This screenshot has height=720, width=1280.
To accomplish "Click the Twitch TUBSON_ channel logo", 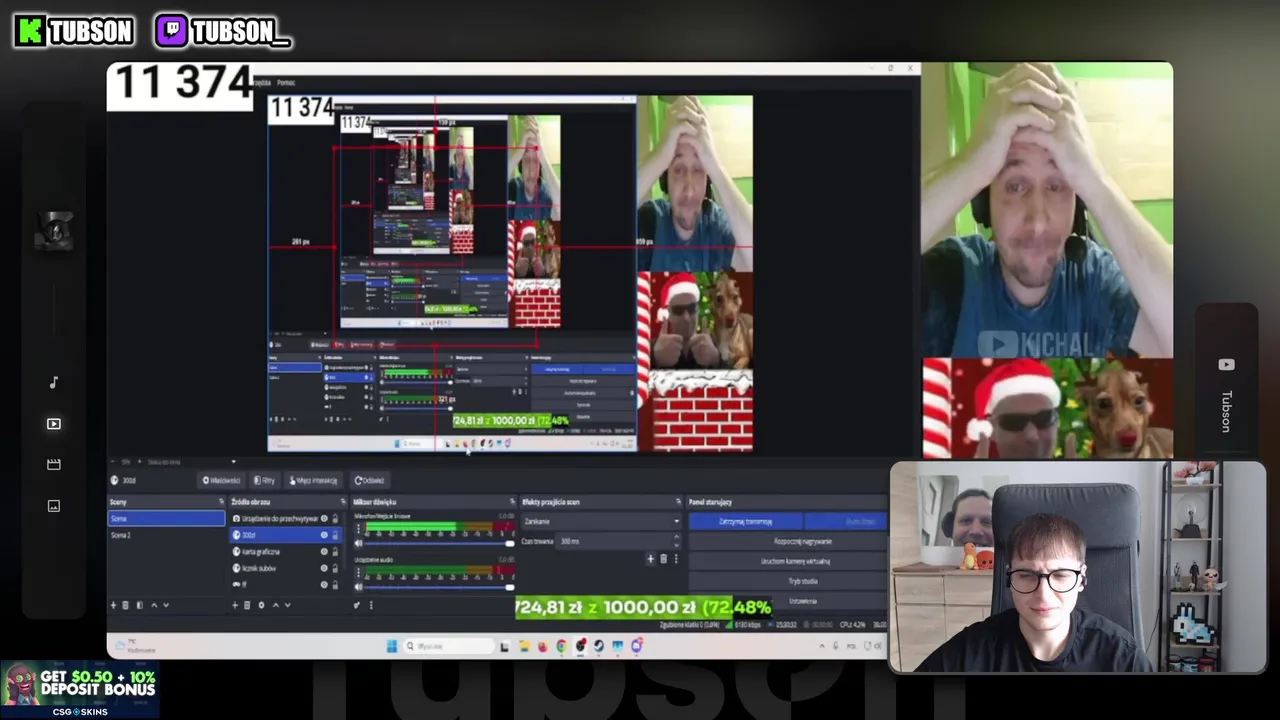I will pos(223,31).
